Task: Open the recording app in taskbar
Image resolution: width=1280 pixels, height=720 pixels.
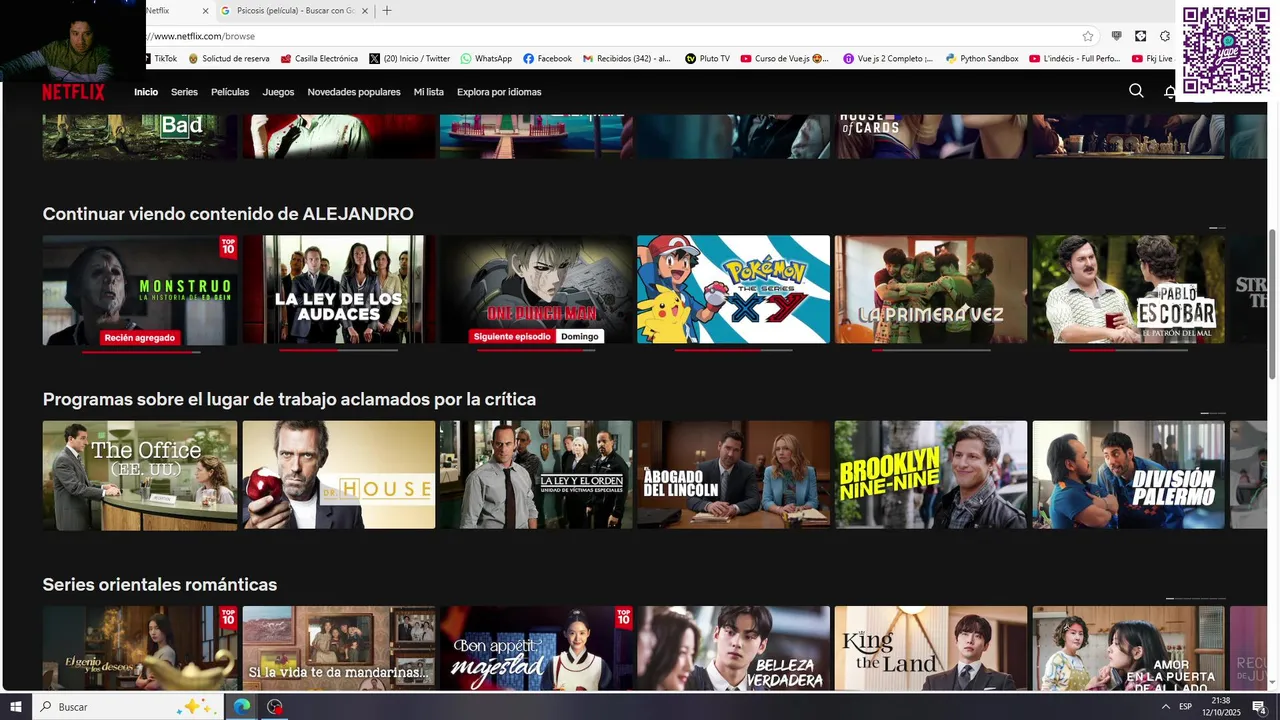Action: click(x=275, y=707)
